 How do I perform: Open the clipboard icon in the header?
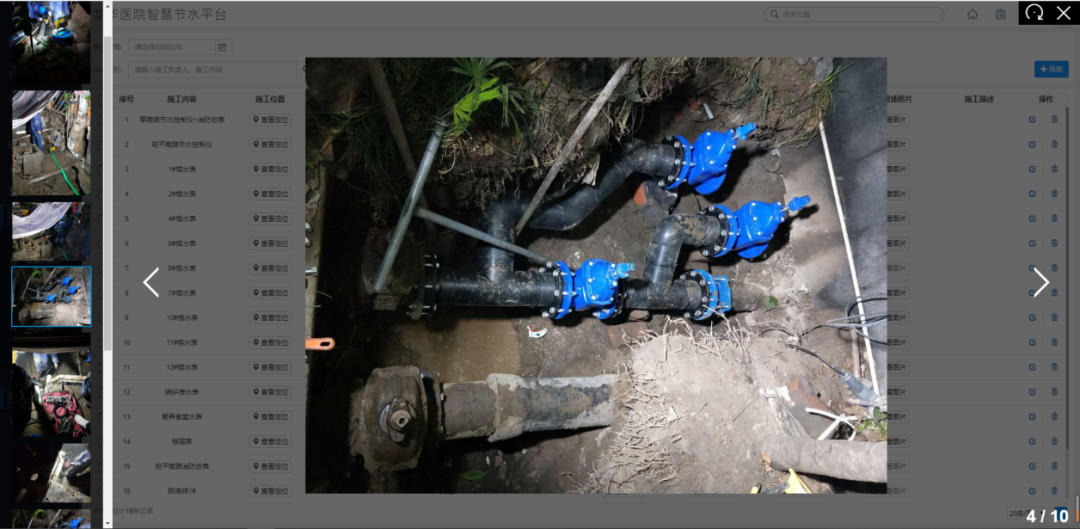click(1001, 14)
